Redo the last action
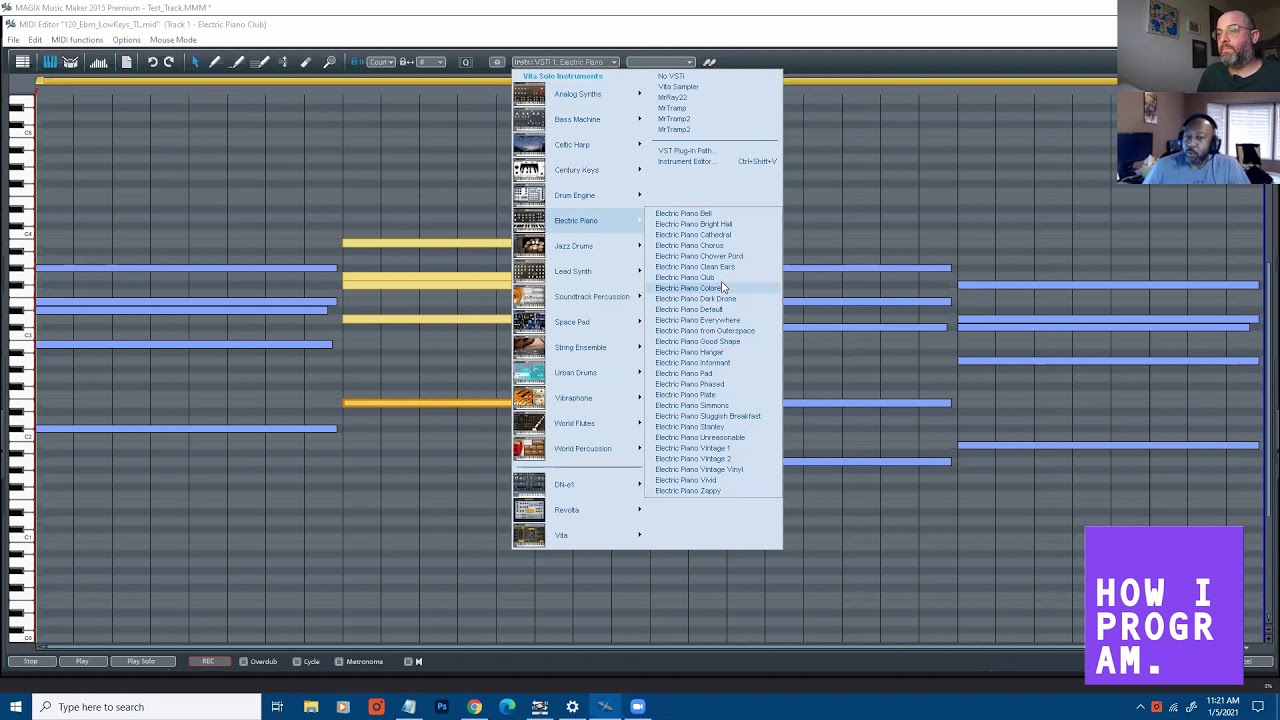Viewport: 1280px width, 720px height. tap(169, 62)
